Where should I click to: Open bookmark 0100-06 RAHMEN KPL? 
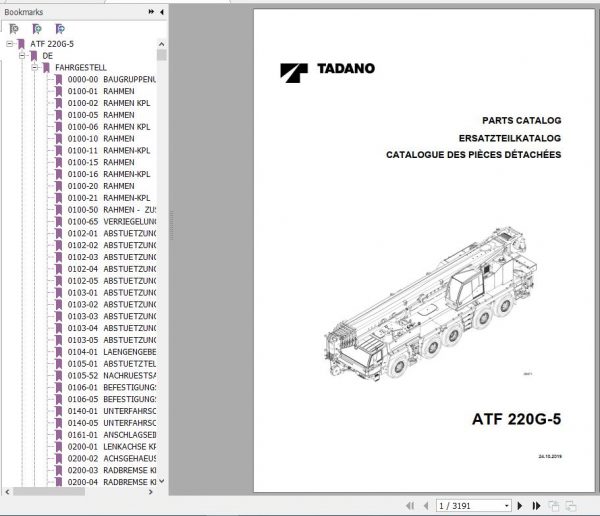109,127
